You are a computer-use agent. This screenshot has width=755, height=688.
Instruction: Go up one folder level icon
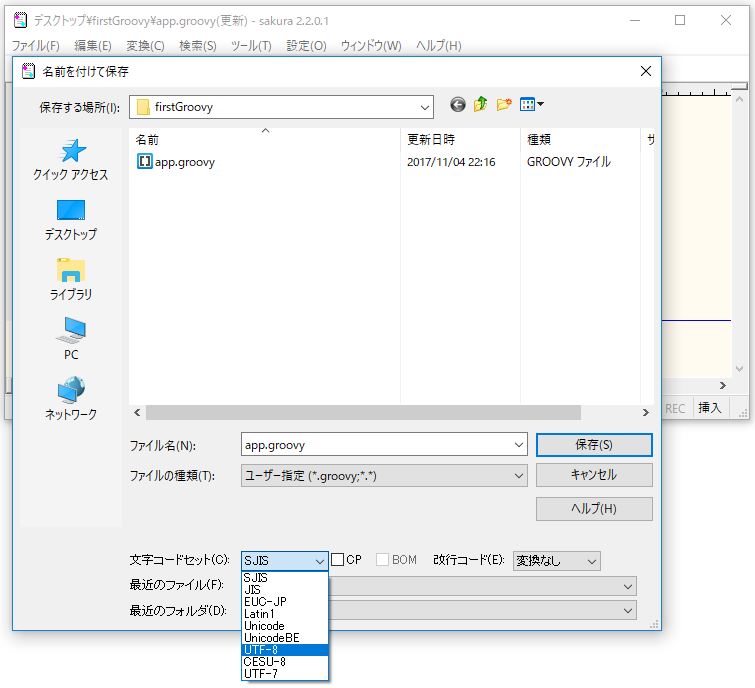[x=481, y=104]
